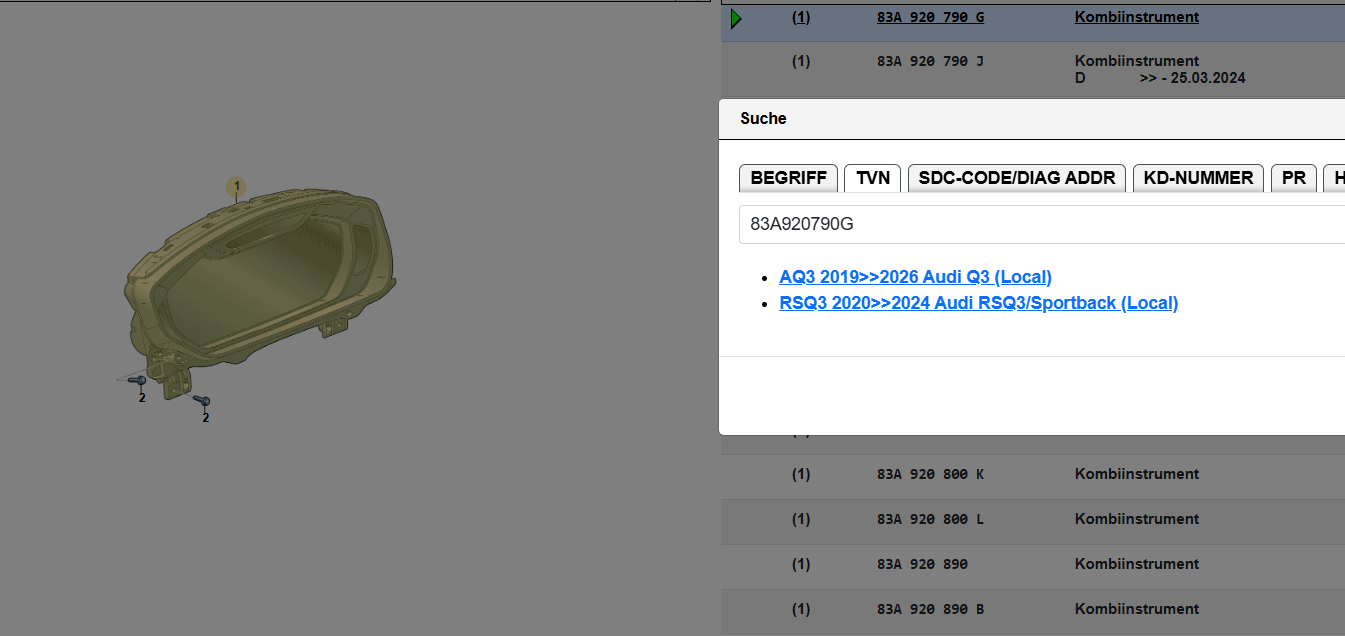1345x636 pixels.
Task: Click part number 83A 920 790 G
Action: 930,17
